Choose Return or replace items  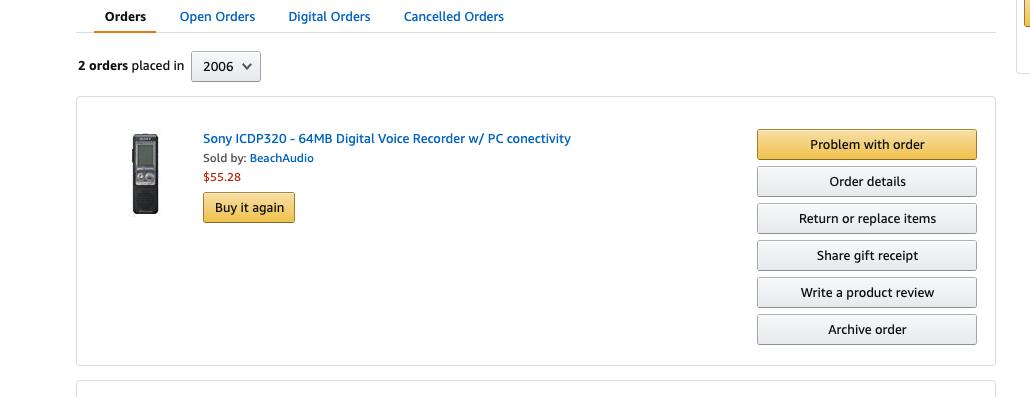[867, 218]
